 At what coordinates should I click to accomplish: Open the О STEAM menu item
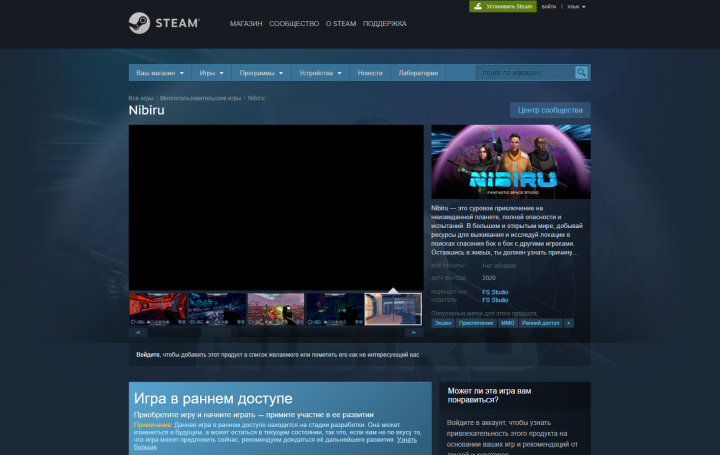click(341, 23)
